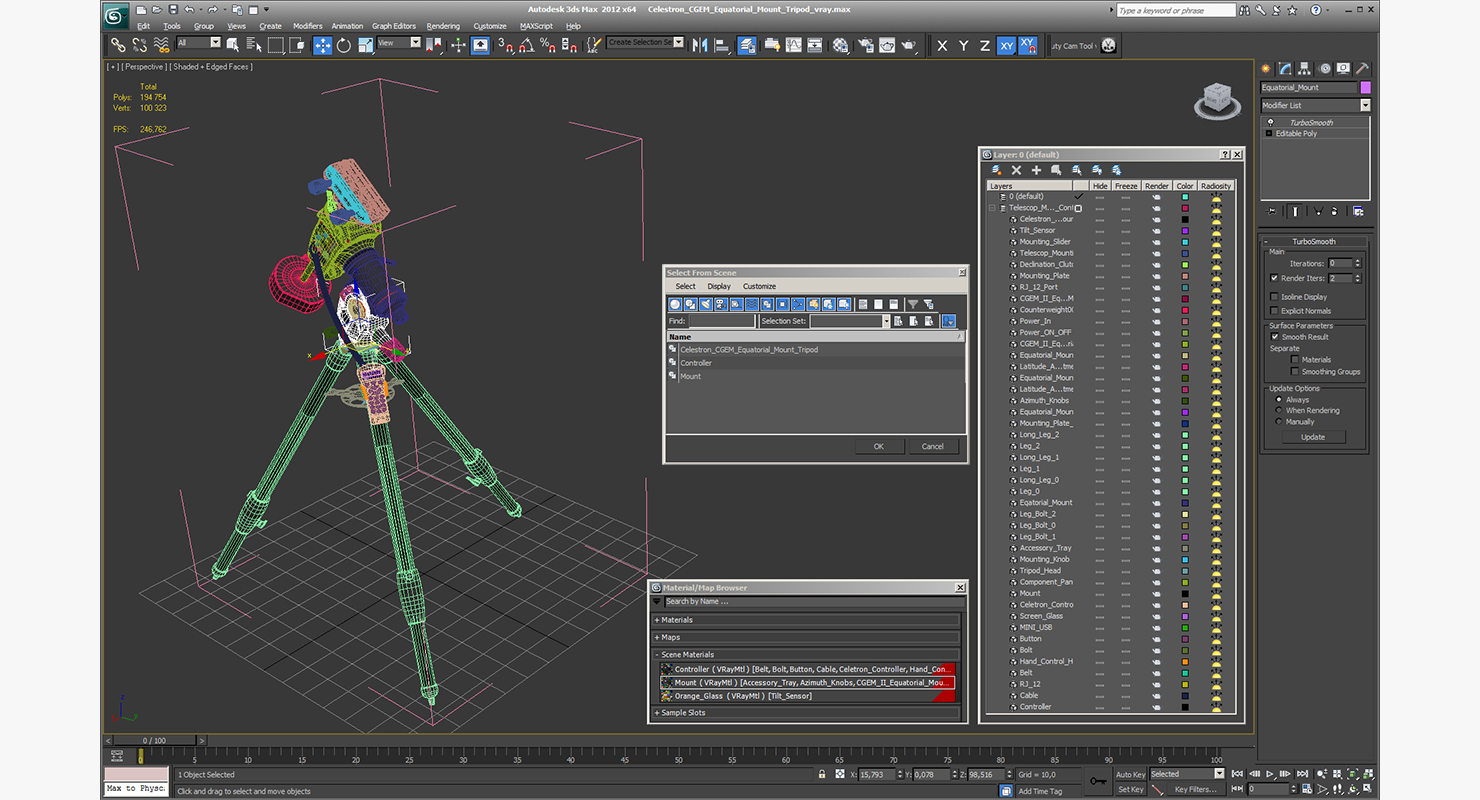Click the Render teapot icon
The height and width of the screenshot is (800, 1480).
pyautogui.click(x=908, y=45)
